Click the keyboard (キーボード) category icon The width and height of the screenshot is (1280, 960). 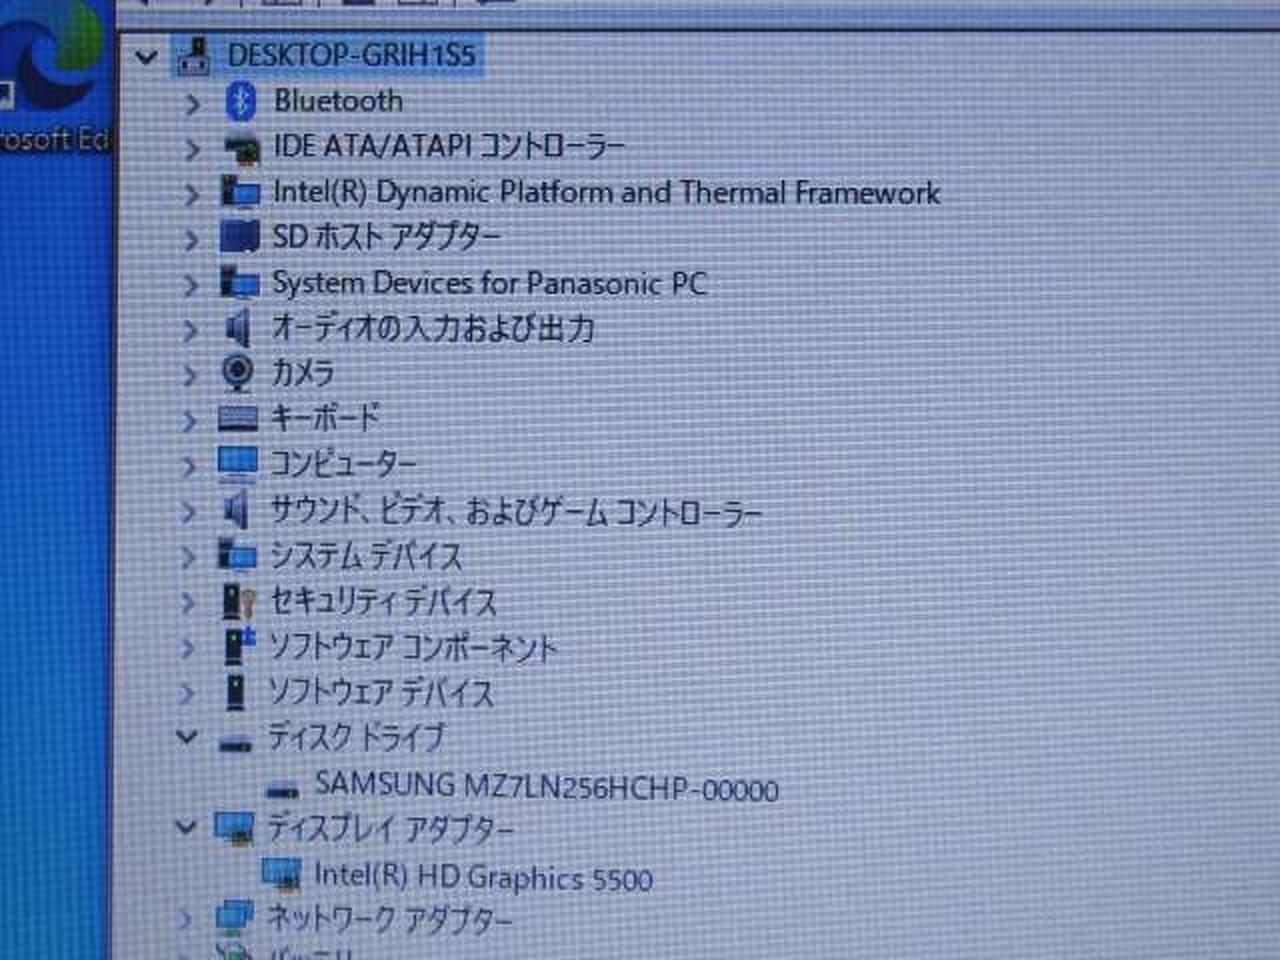[238, 418]
